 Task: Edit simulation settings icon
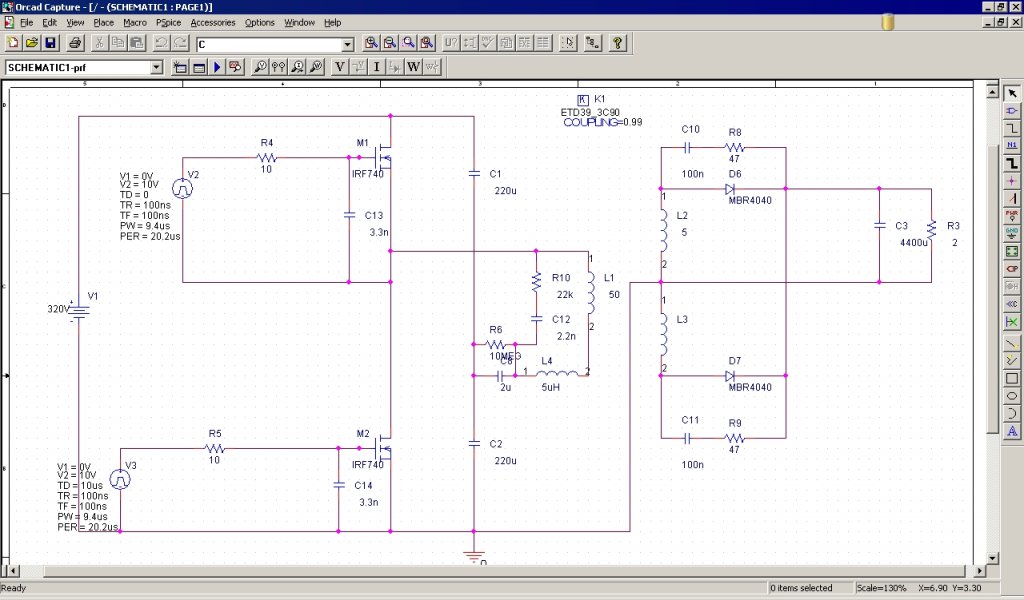click(x=199, y=67)
